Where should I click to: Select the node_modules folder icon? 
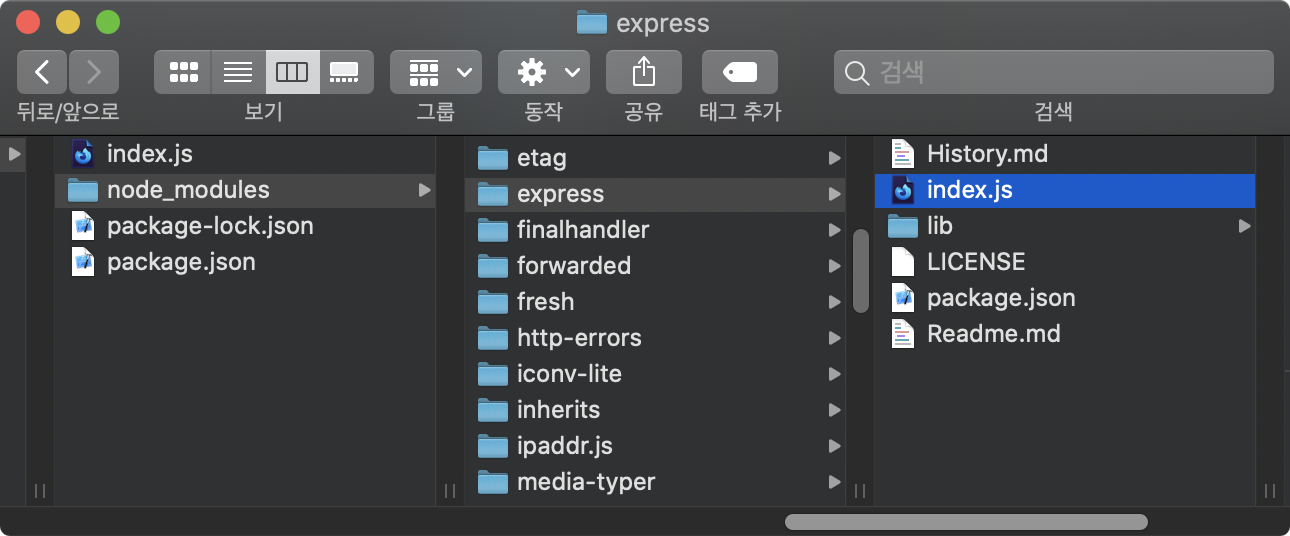[82, 189]
